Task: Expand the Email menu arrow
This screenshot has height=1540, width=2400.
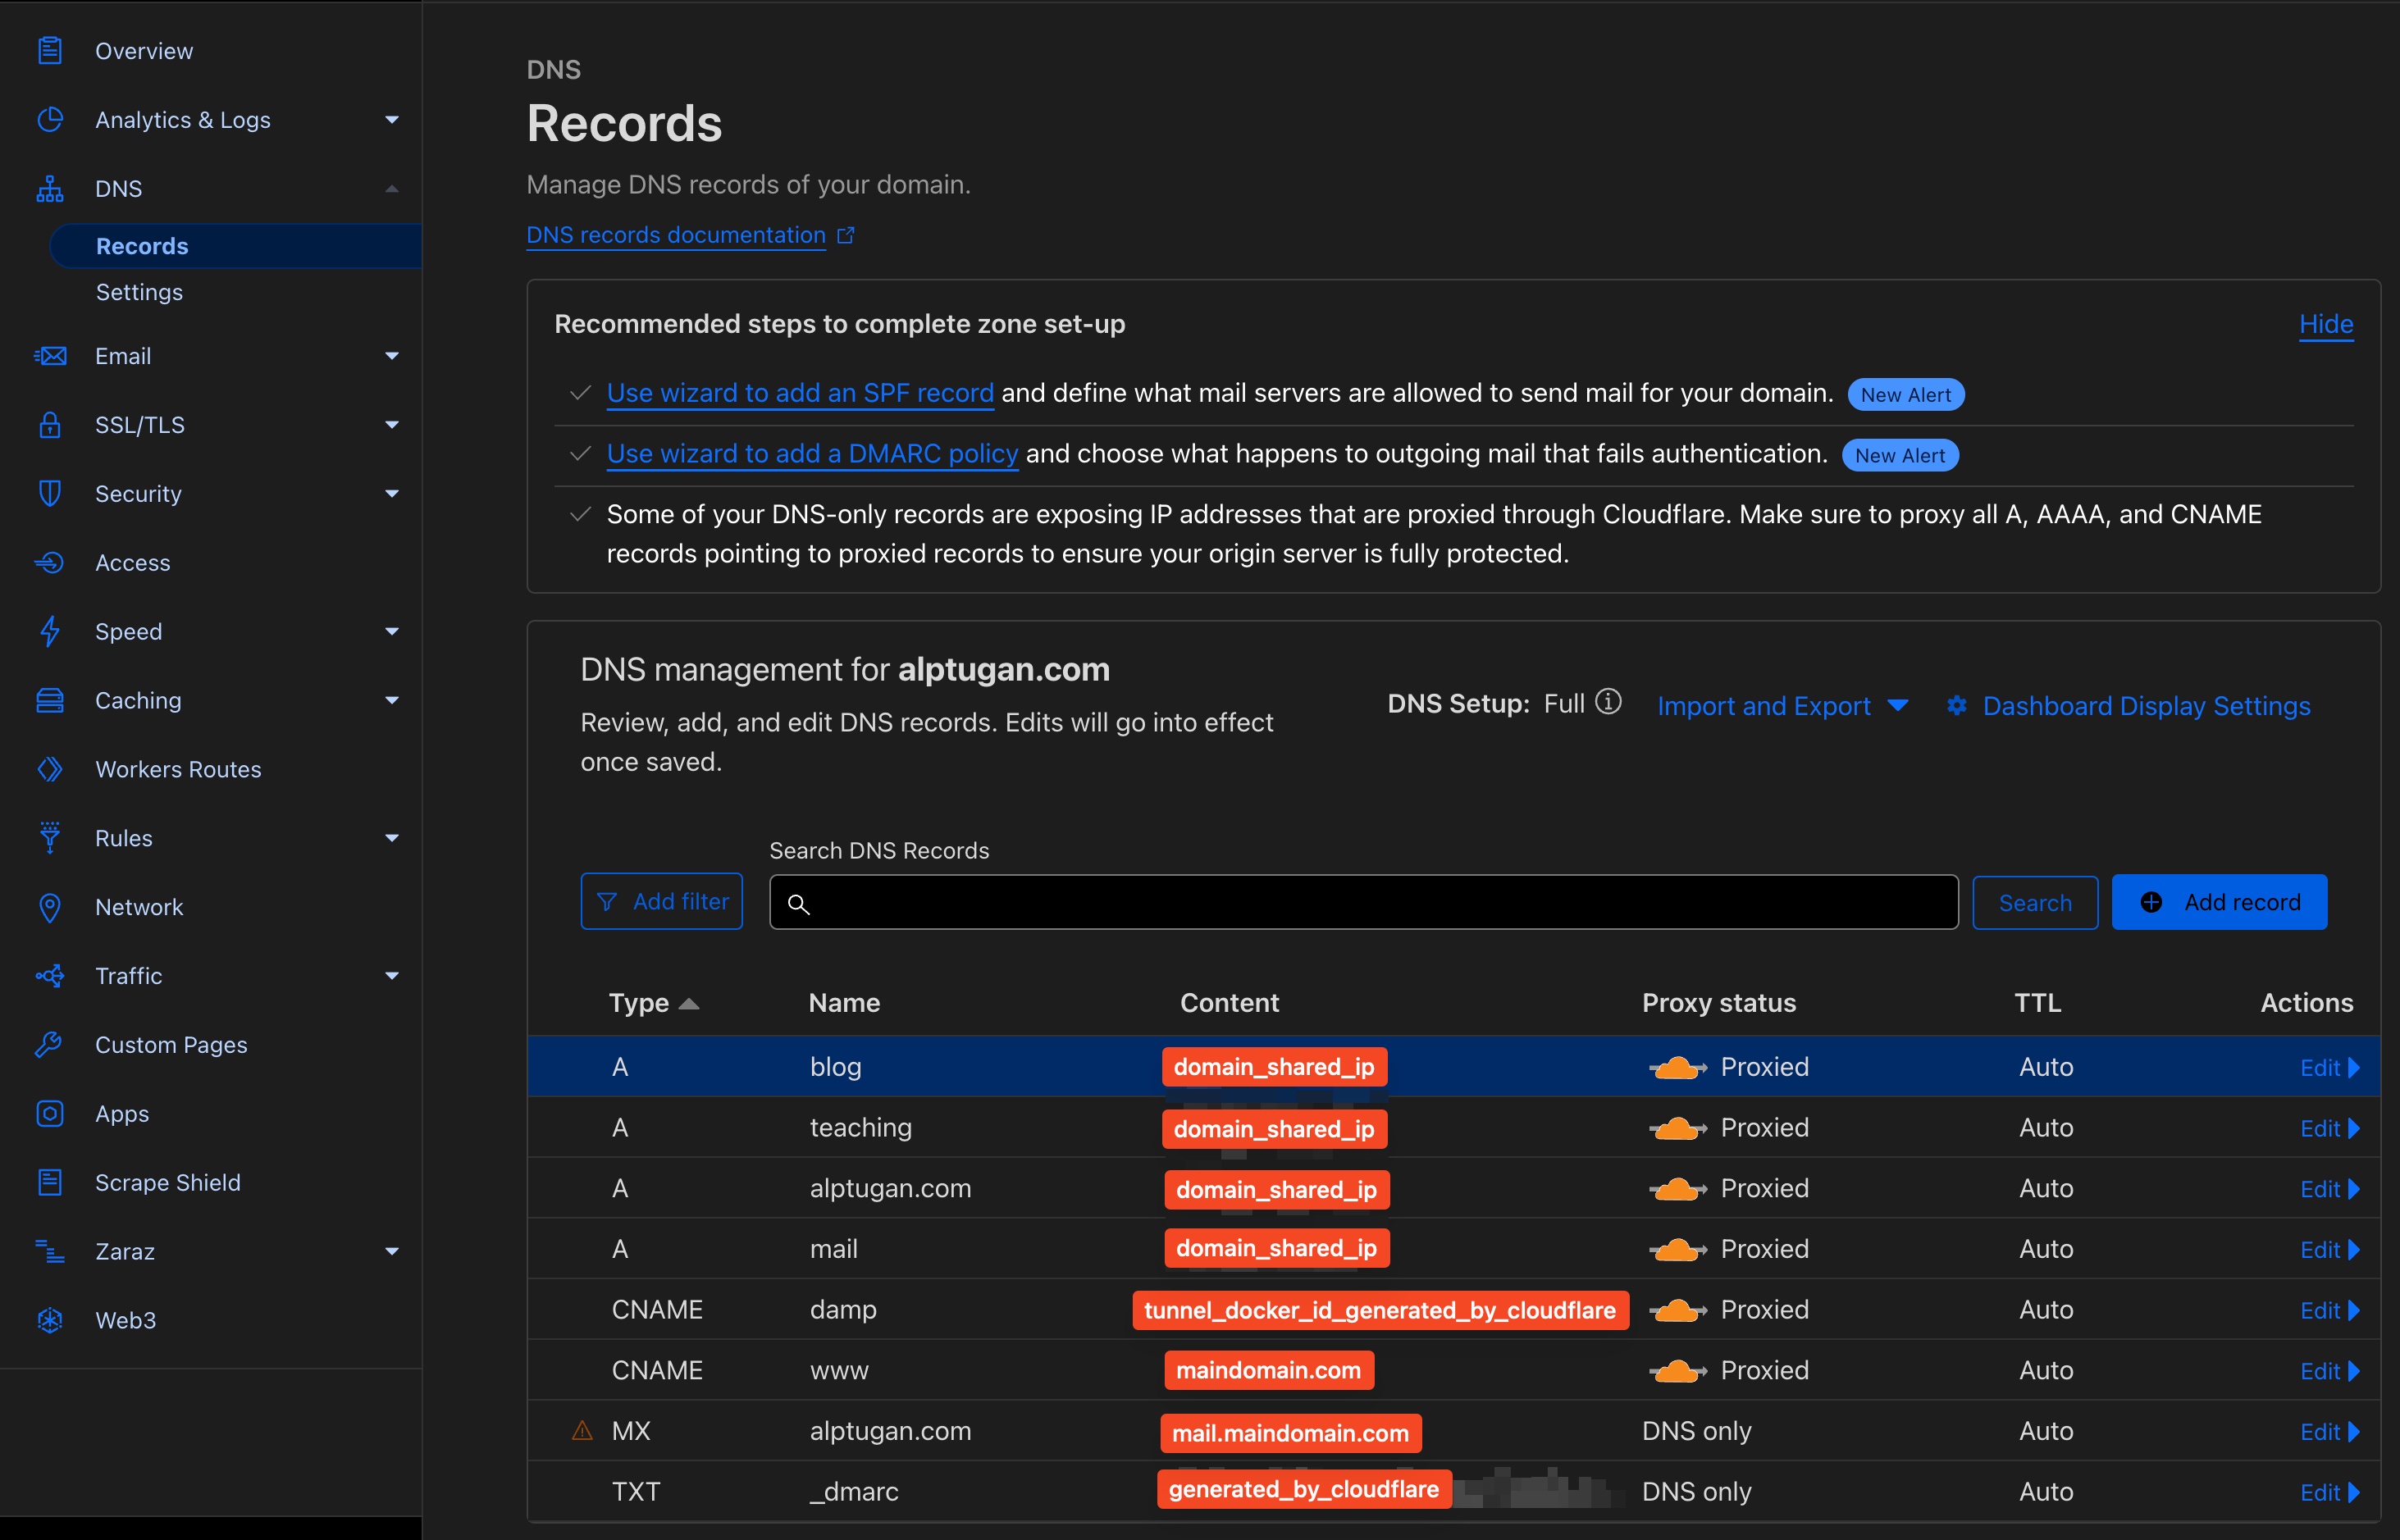Action: [392, 356]
